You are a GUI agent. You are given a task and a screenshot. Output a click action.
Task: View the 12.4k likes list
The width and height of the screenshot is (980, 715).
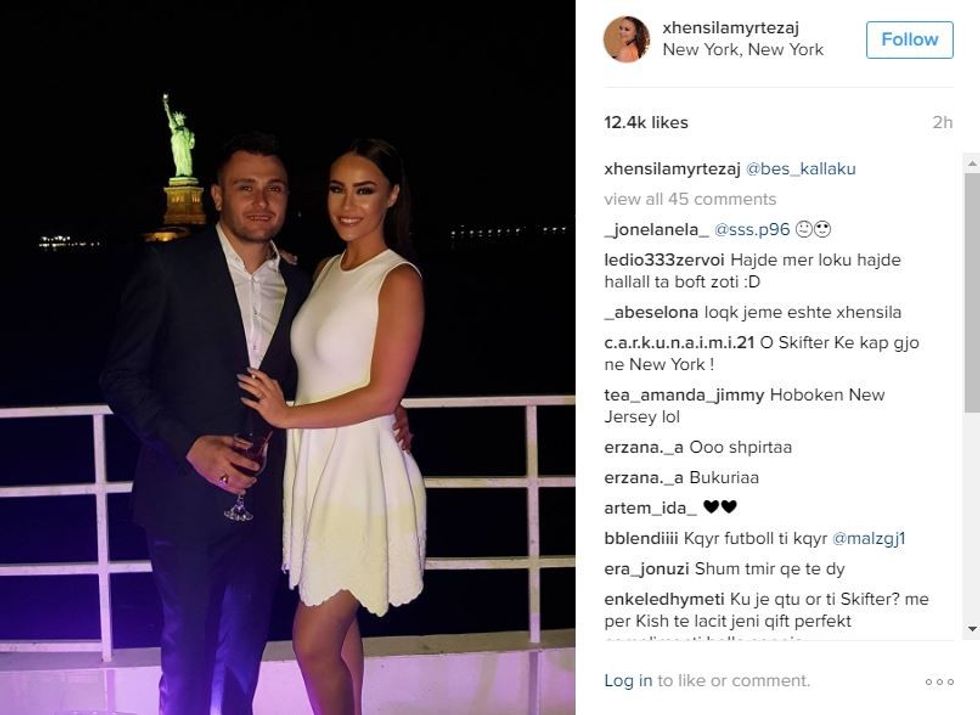(x=646, y=122)
